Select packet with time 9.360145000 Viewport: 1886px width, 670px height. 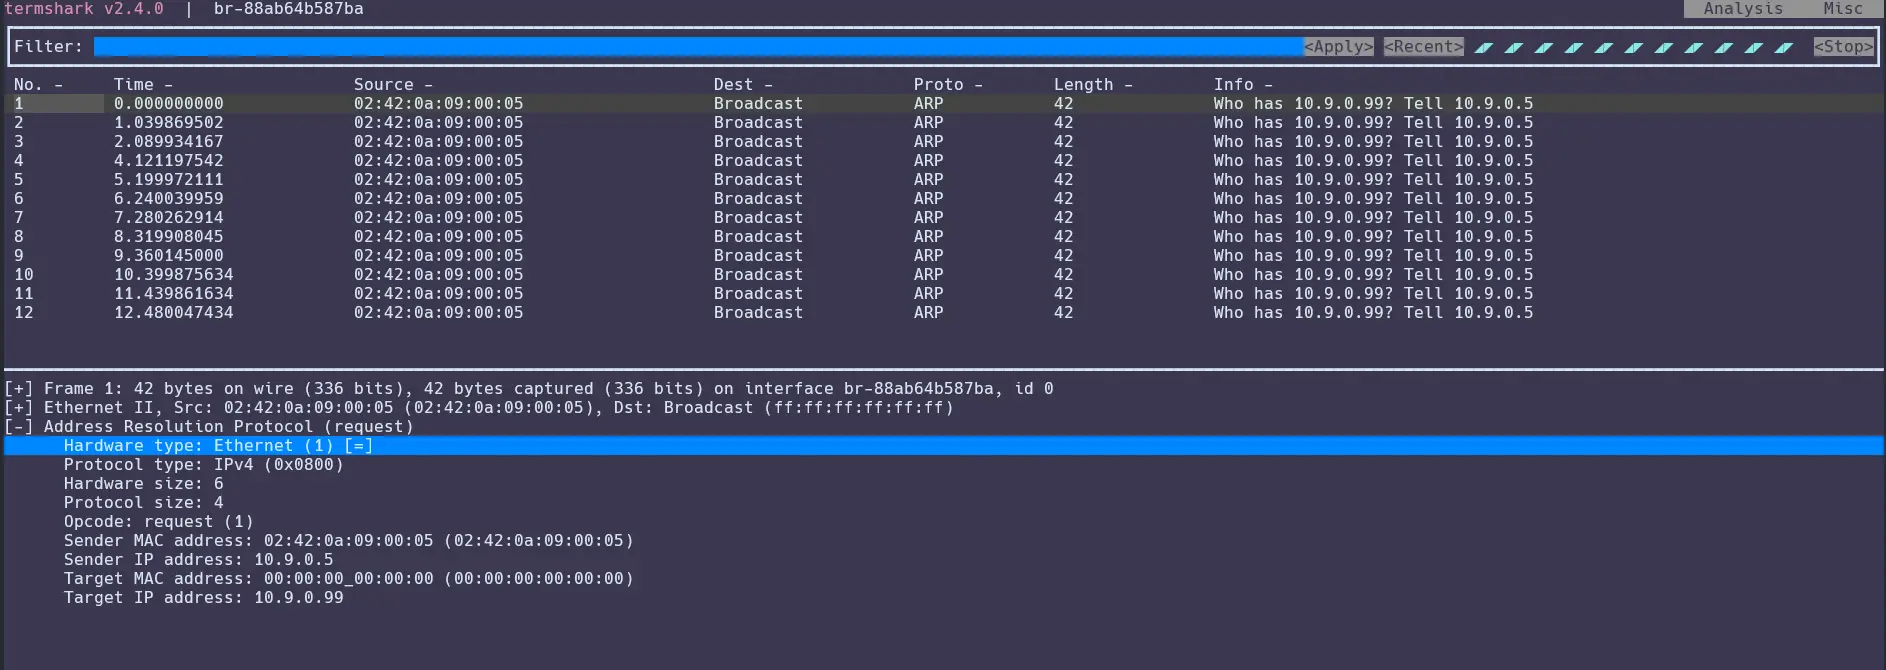click(x=944, y=256)
